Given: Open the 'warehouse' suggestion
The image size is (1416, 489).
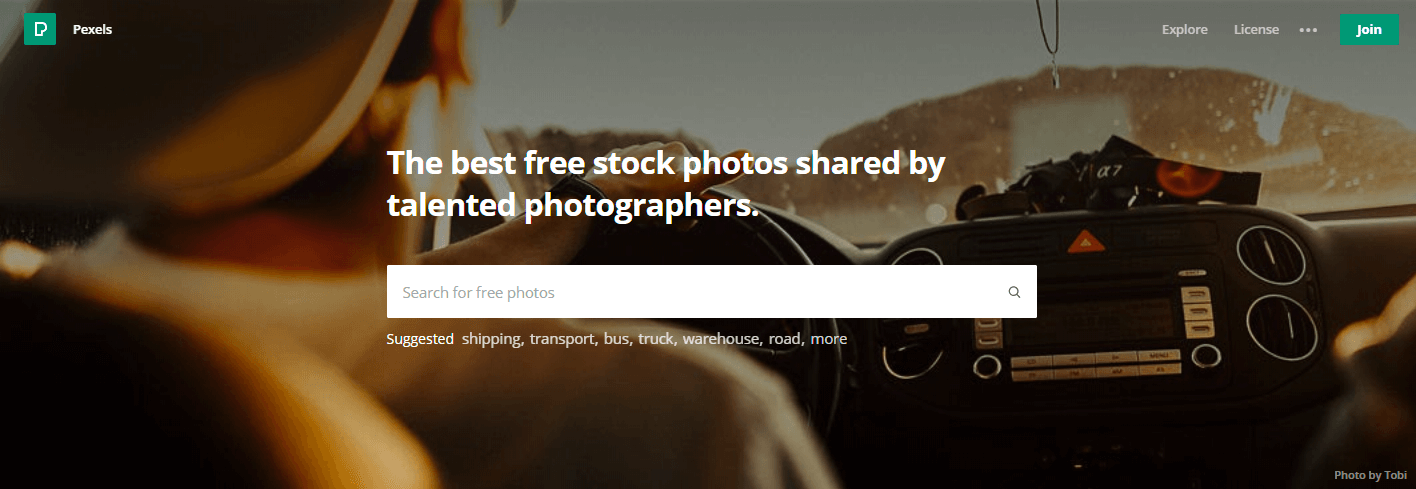Looking at the screenshot, I should (721, 339).
